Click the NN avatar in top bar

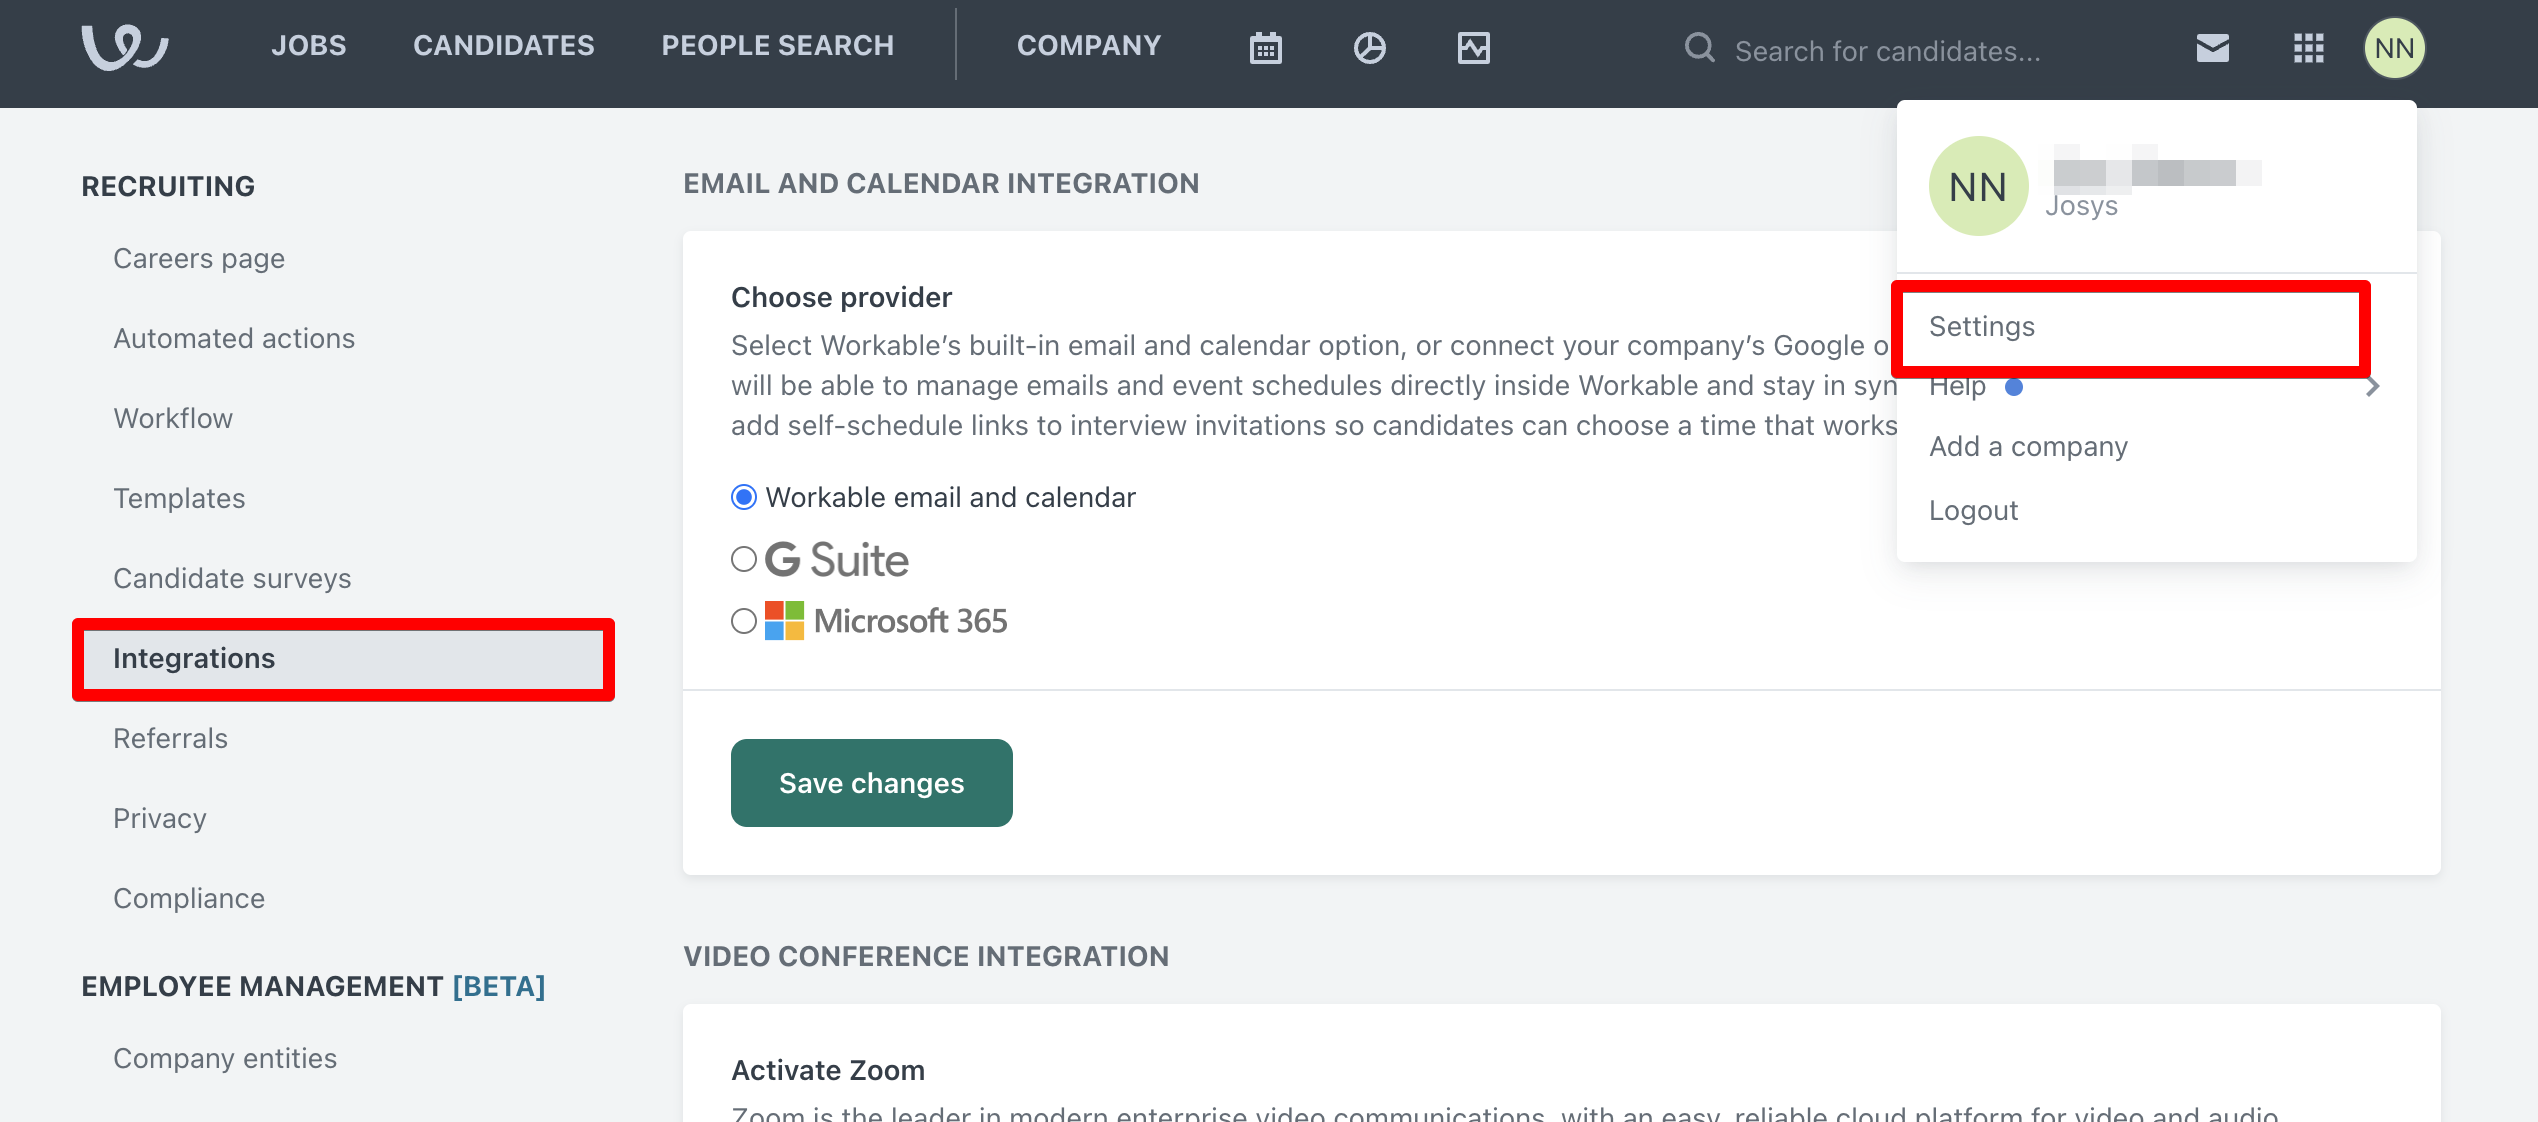pyautogui.click(x=2393, y=48)
